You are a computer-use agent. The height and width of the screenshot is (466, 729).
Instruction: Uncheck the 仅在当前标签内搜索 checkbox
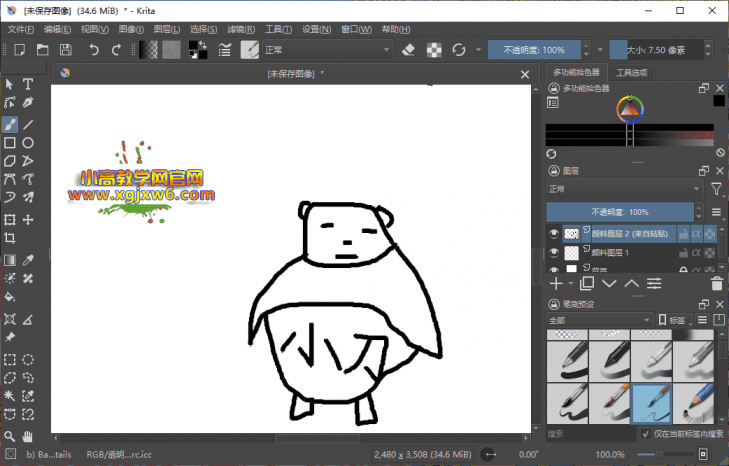pyautogui.click(x=645, y=434)
